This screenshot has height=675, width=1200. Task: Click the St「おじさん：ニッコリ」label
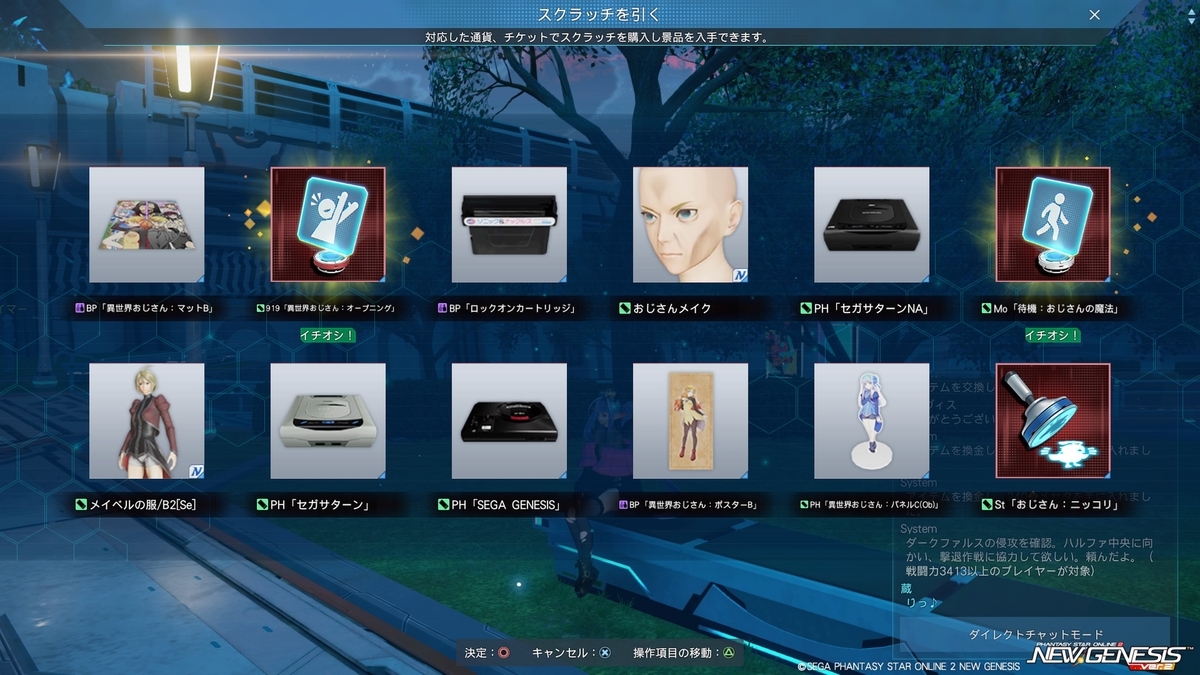click(x=1053, y=505)
